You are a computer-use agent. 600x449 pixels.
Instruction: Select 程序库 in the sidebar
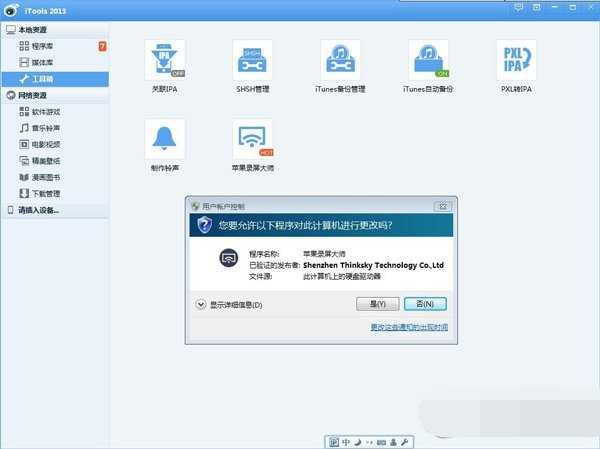(55, 46)
